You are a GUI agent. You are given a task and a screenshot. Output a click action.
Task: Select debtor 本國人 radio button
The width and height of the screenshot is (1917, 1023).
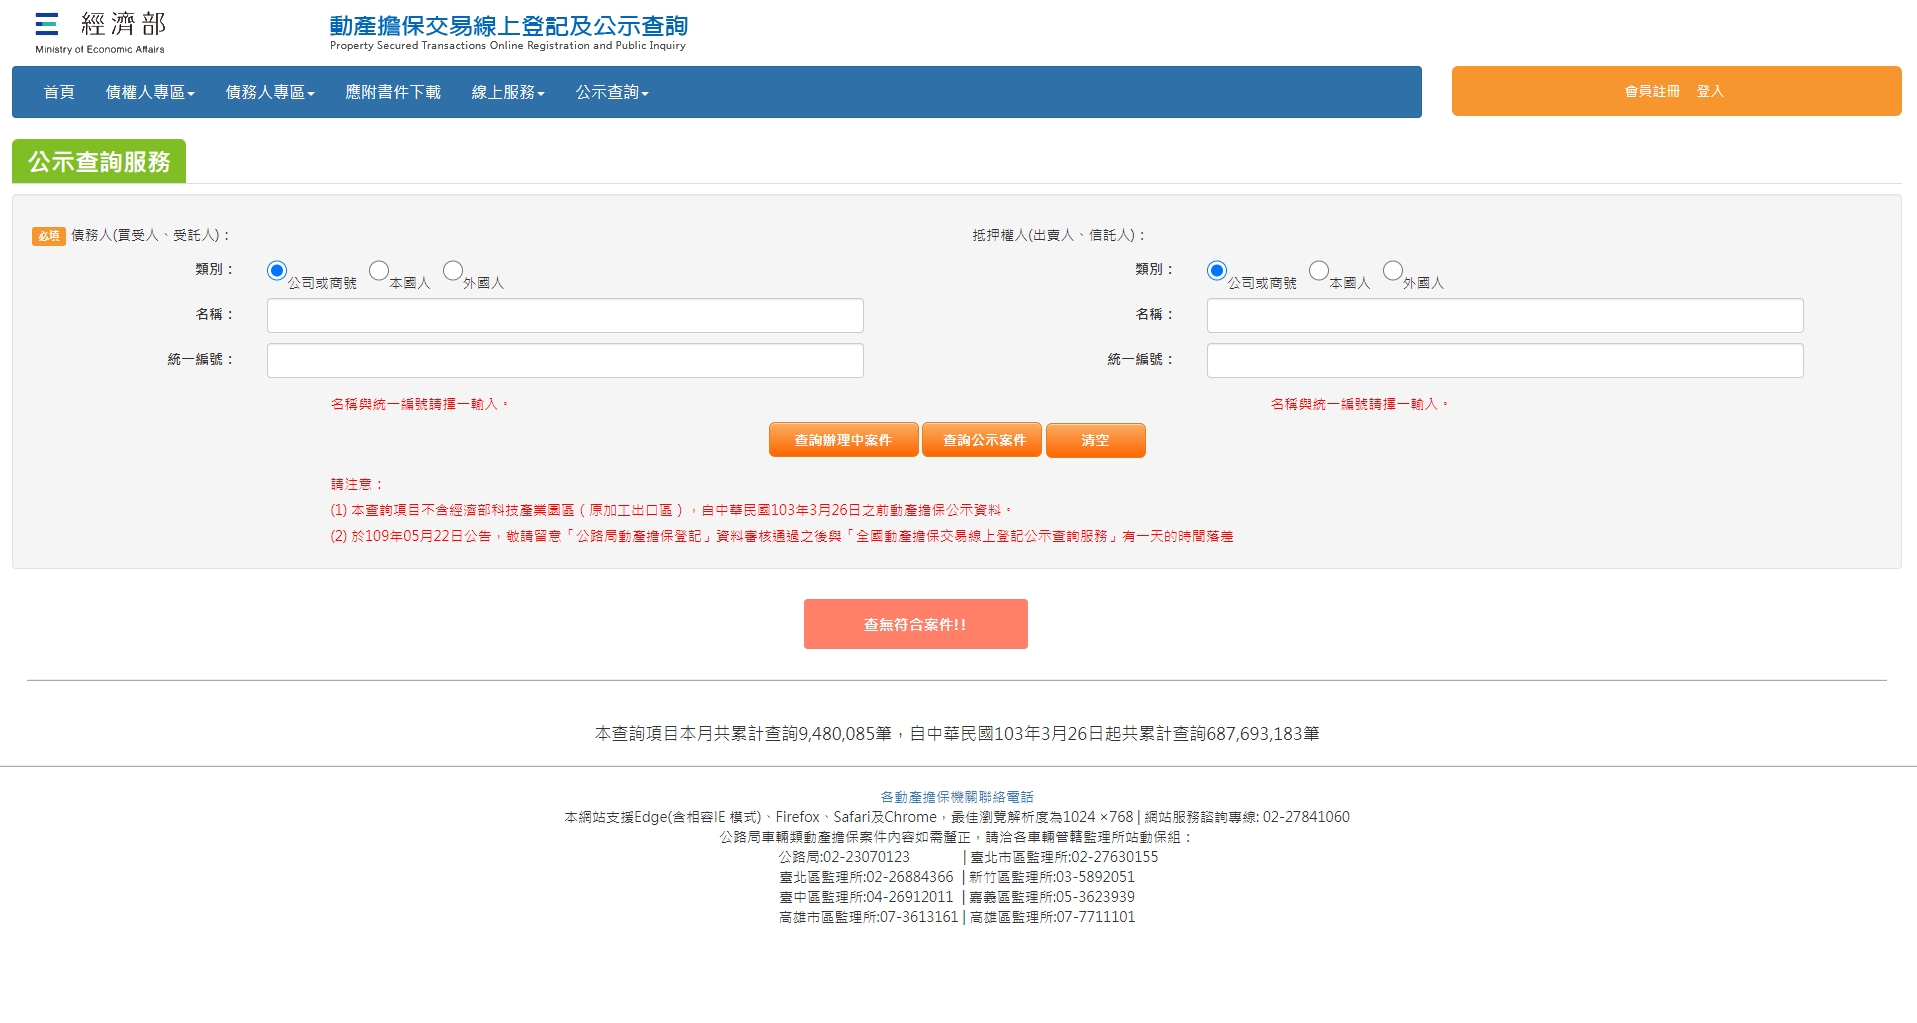click(x=379, y=271)
